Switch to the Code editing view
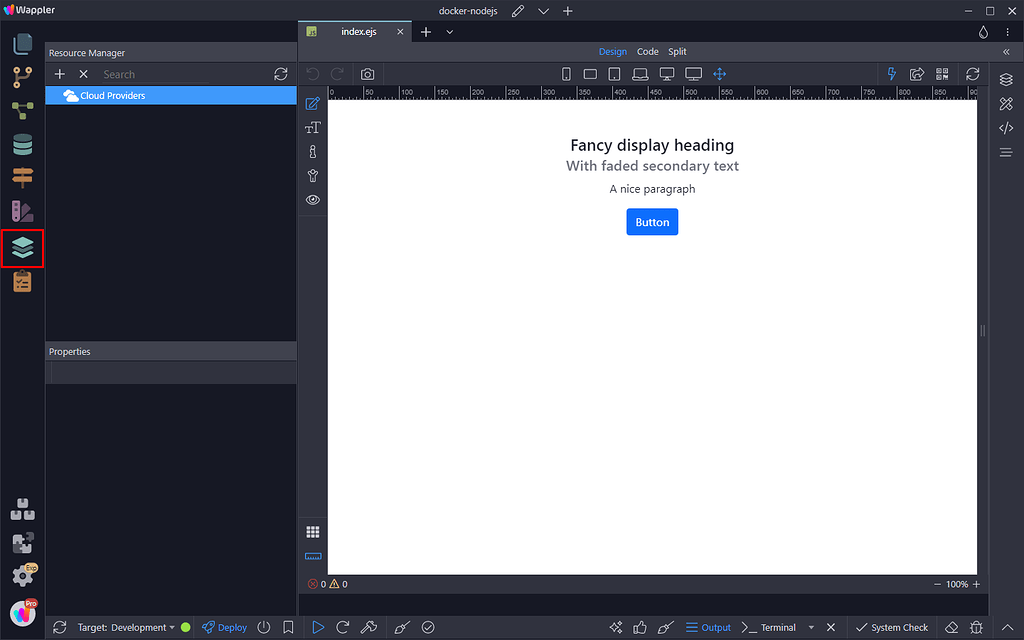Viewport: 1024px width, 640px height. click(647, 51)
